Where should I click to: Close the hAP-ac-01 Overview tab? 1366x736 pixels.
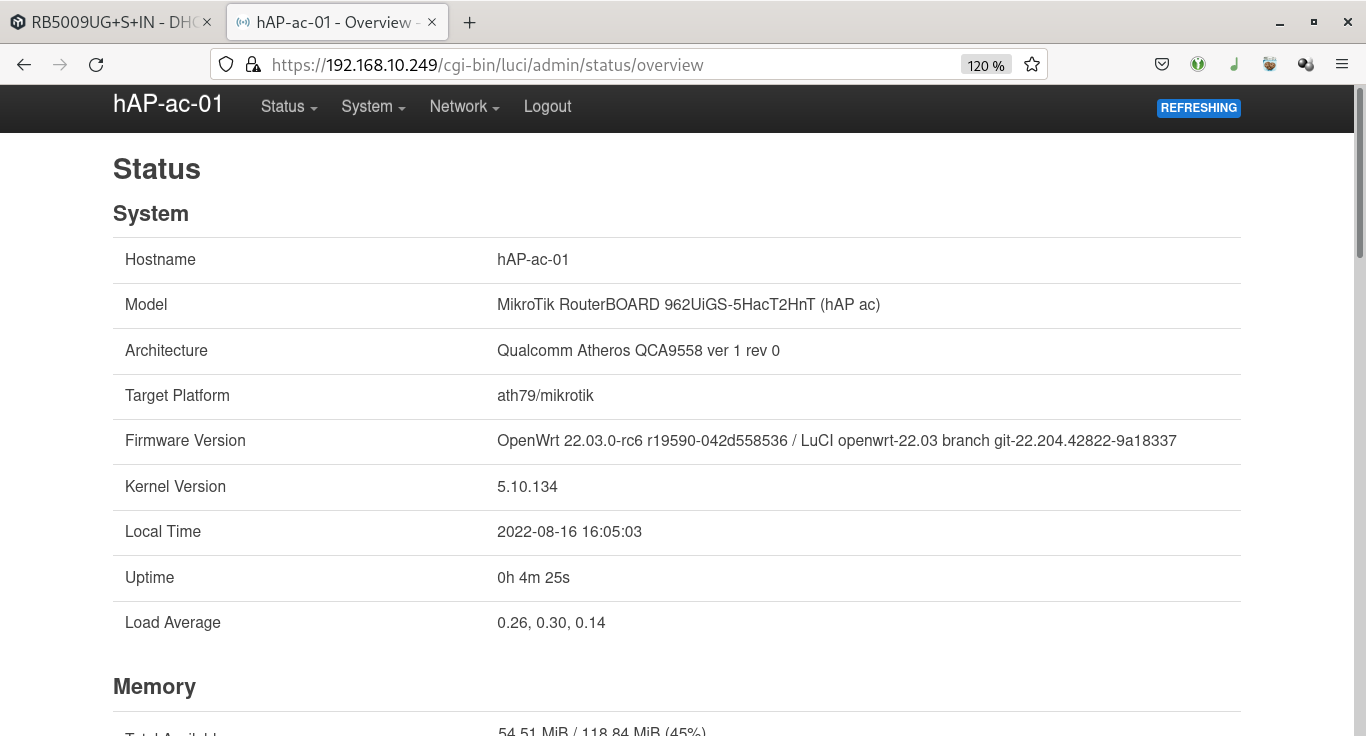pos(432,23)
